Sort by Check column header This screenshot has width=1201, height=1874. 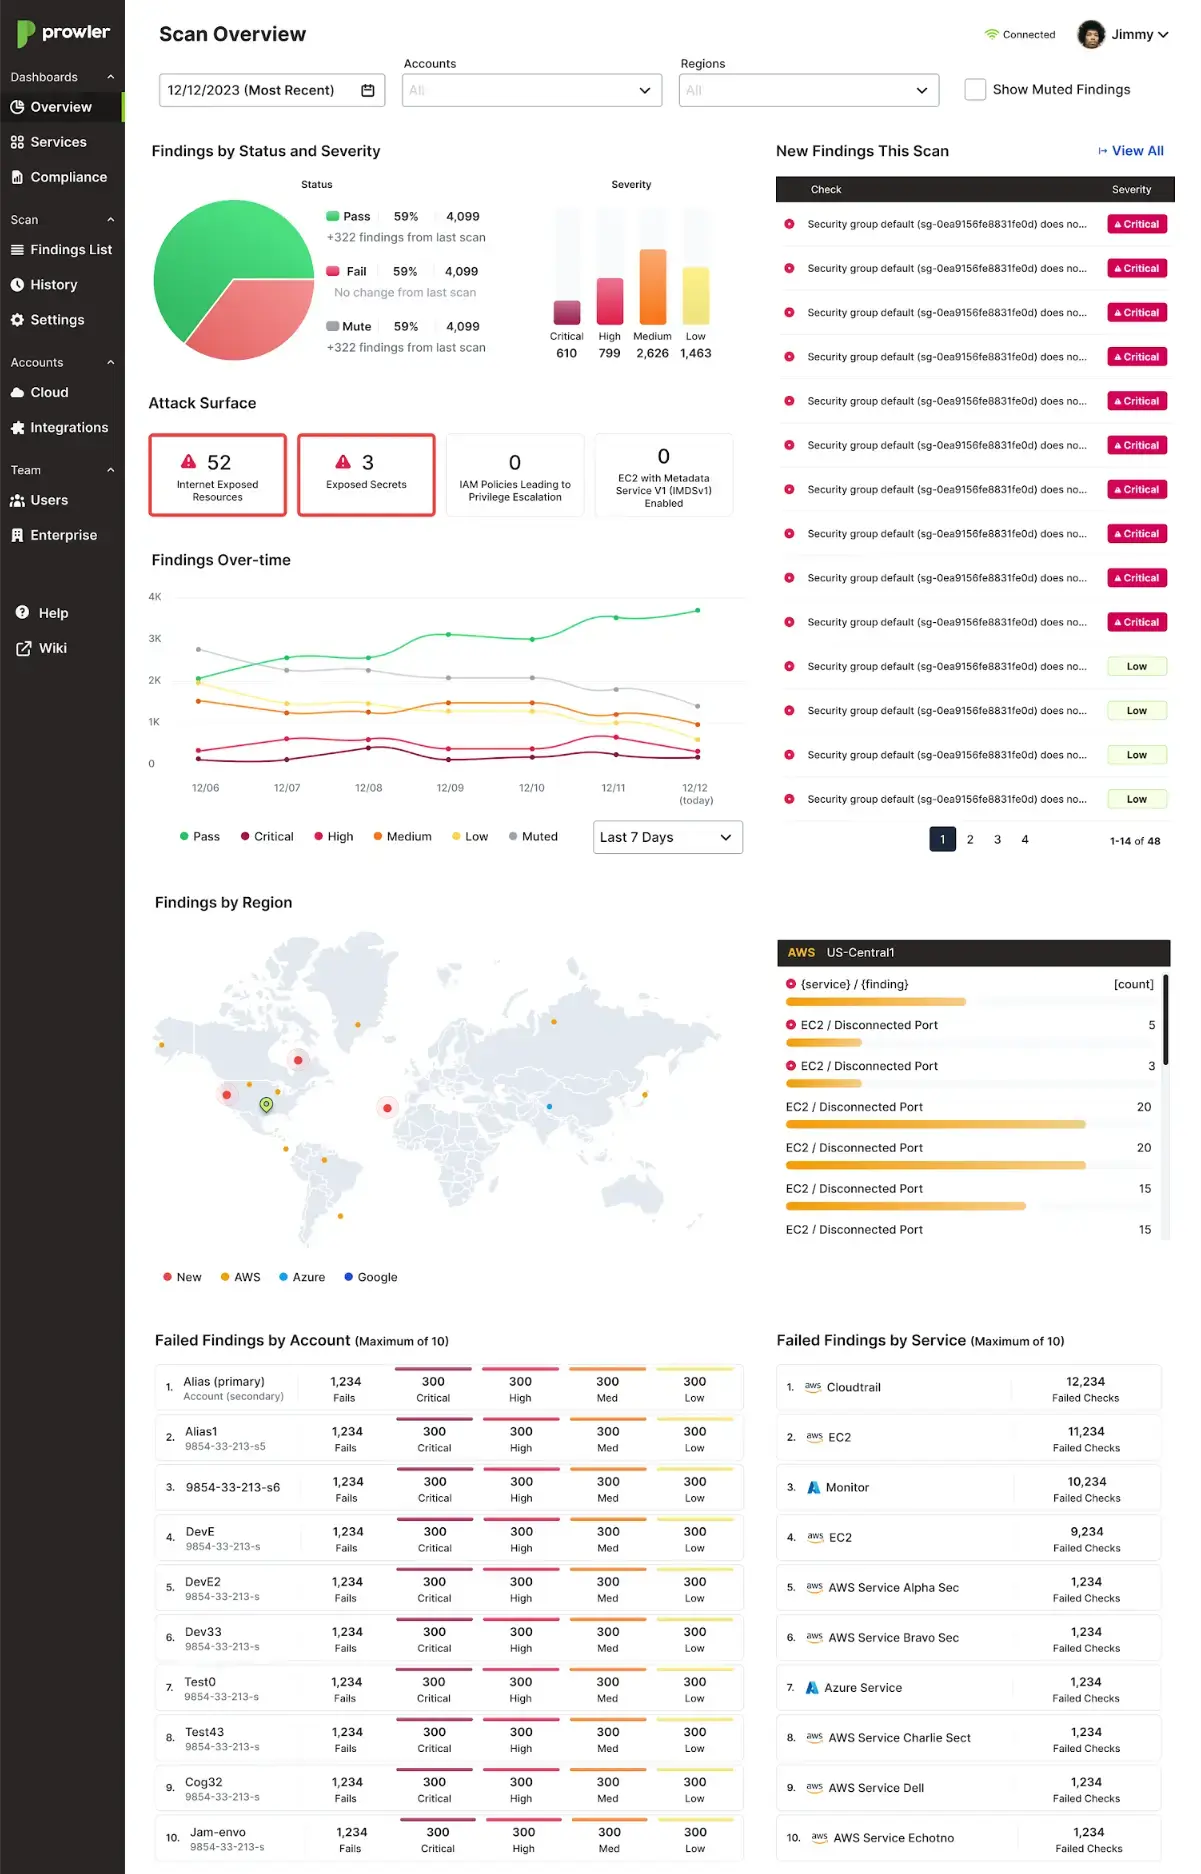click(x=826, y=189)
